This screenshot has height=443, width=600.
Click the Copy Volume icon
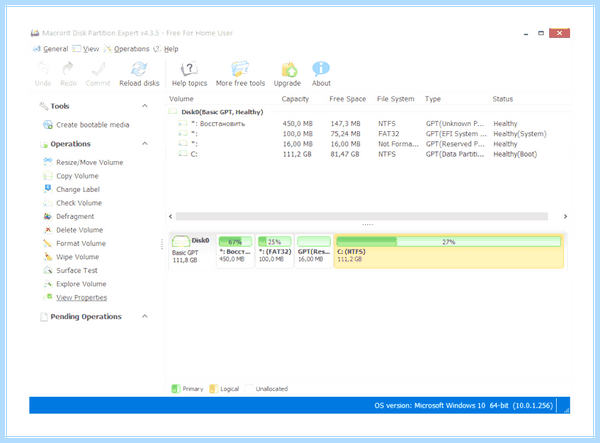(48, 176)
